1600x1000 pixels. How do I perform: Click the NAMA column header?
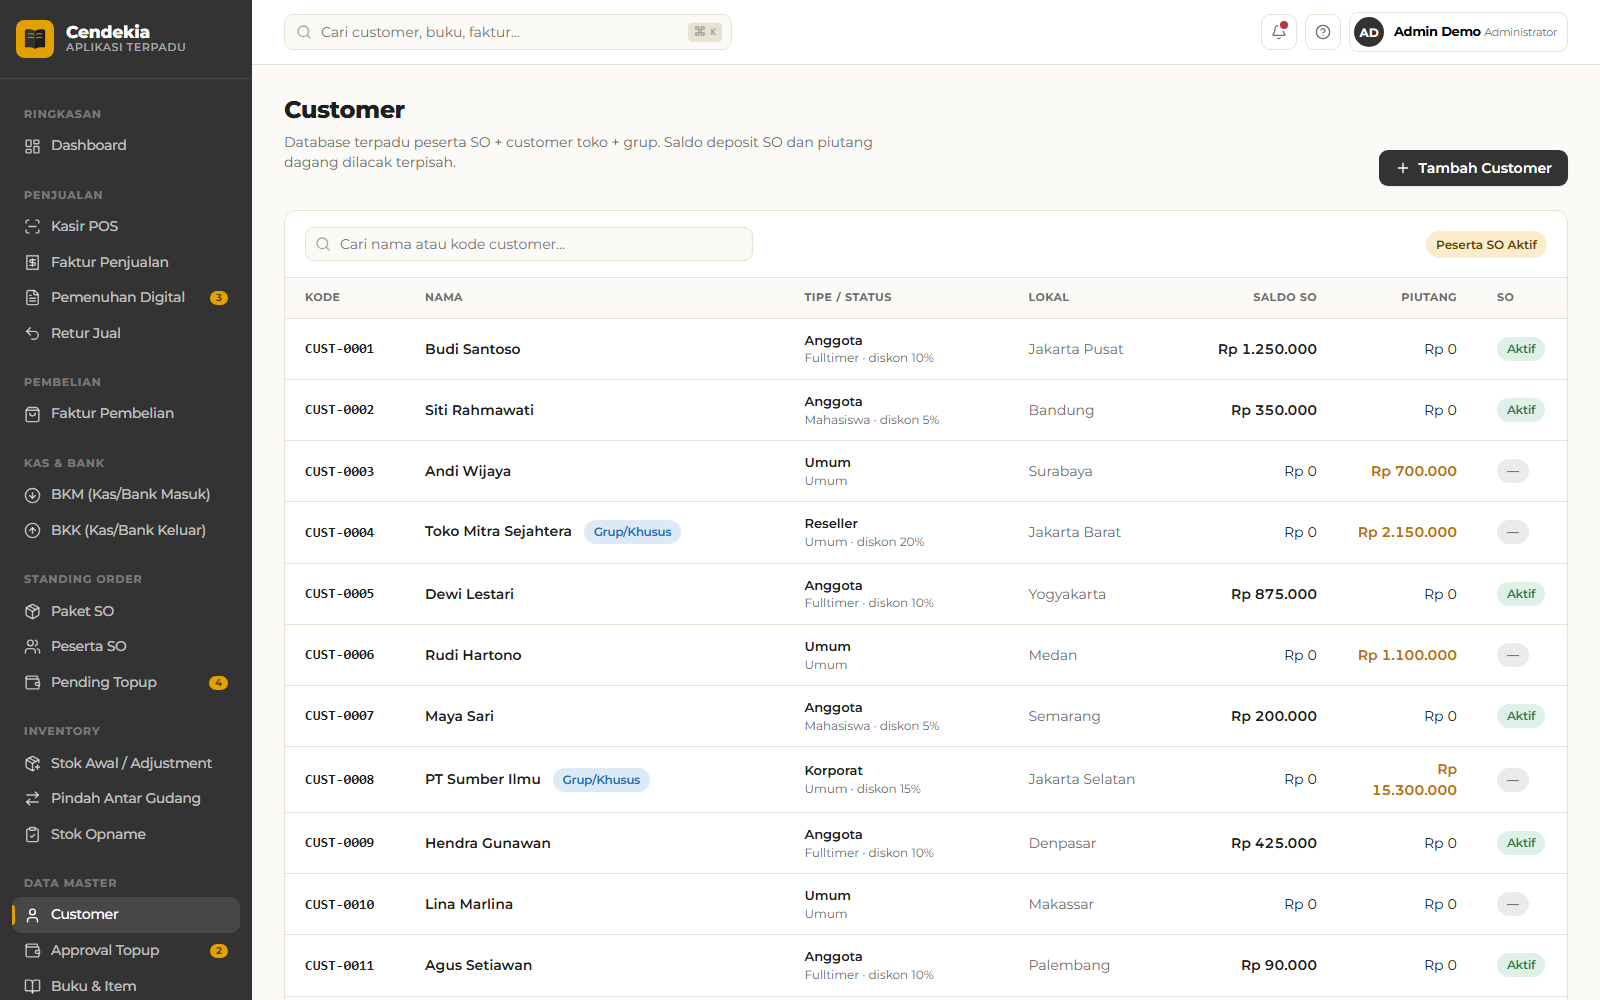(443, 297)
